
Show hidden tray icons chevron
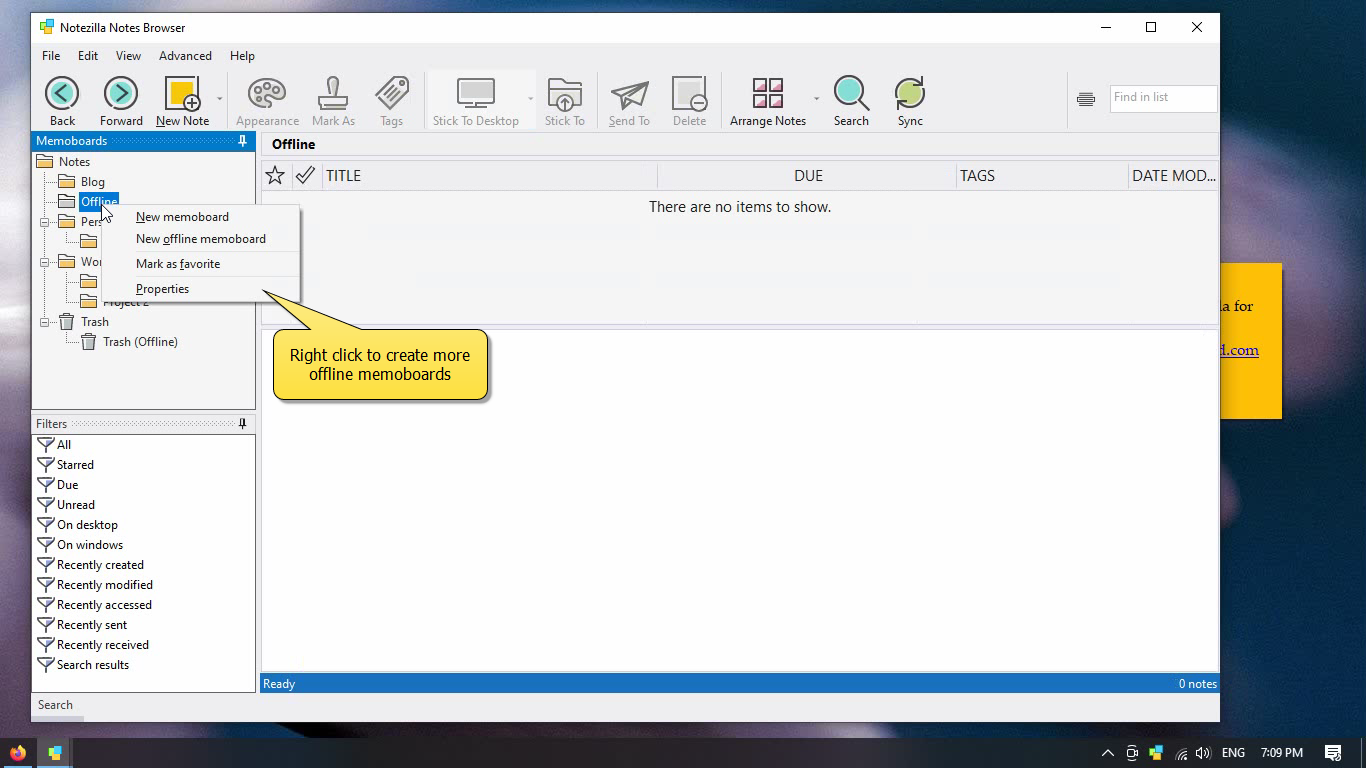[1107, 753]
